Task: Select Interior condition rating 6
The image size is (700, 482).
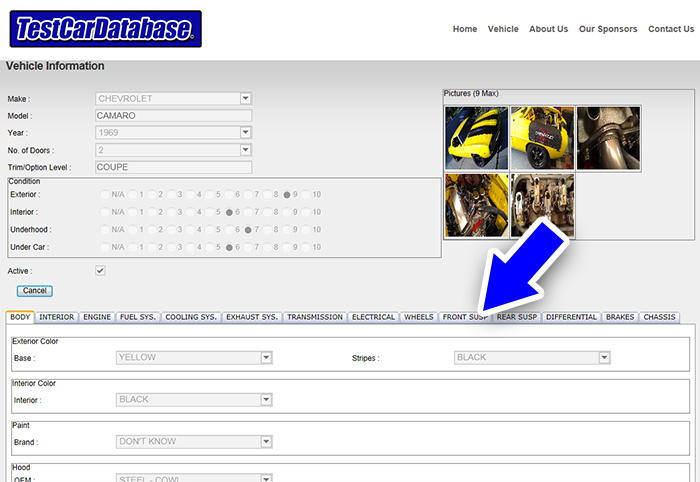Action: [x=229, y=212]
